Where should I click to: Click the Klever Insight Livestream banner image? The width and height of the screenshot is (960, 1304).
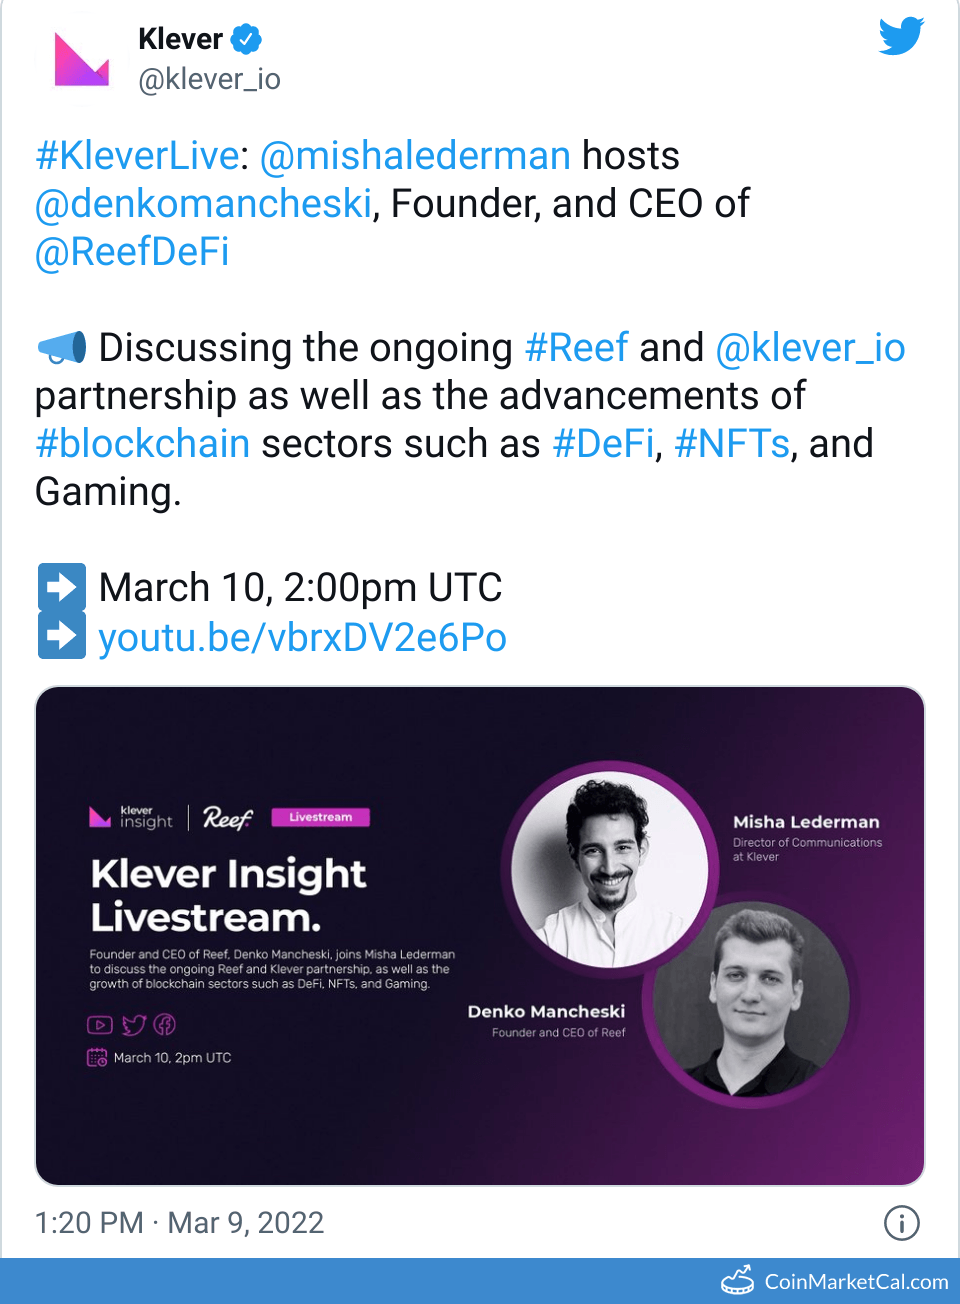(480, 935)
